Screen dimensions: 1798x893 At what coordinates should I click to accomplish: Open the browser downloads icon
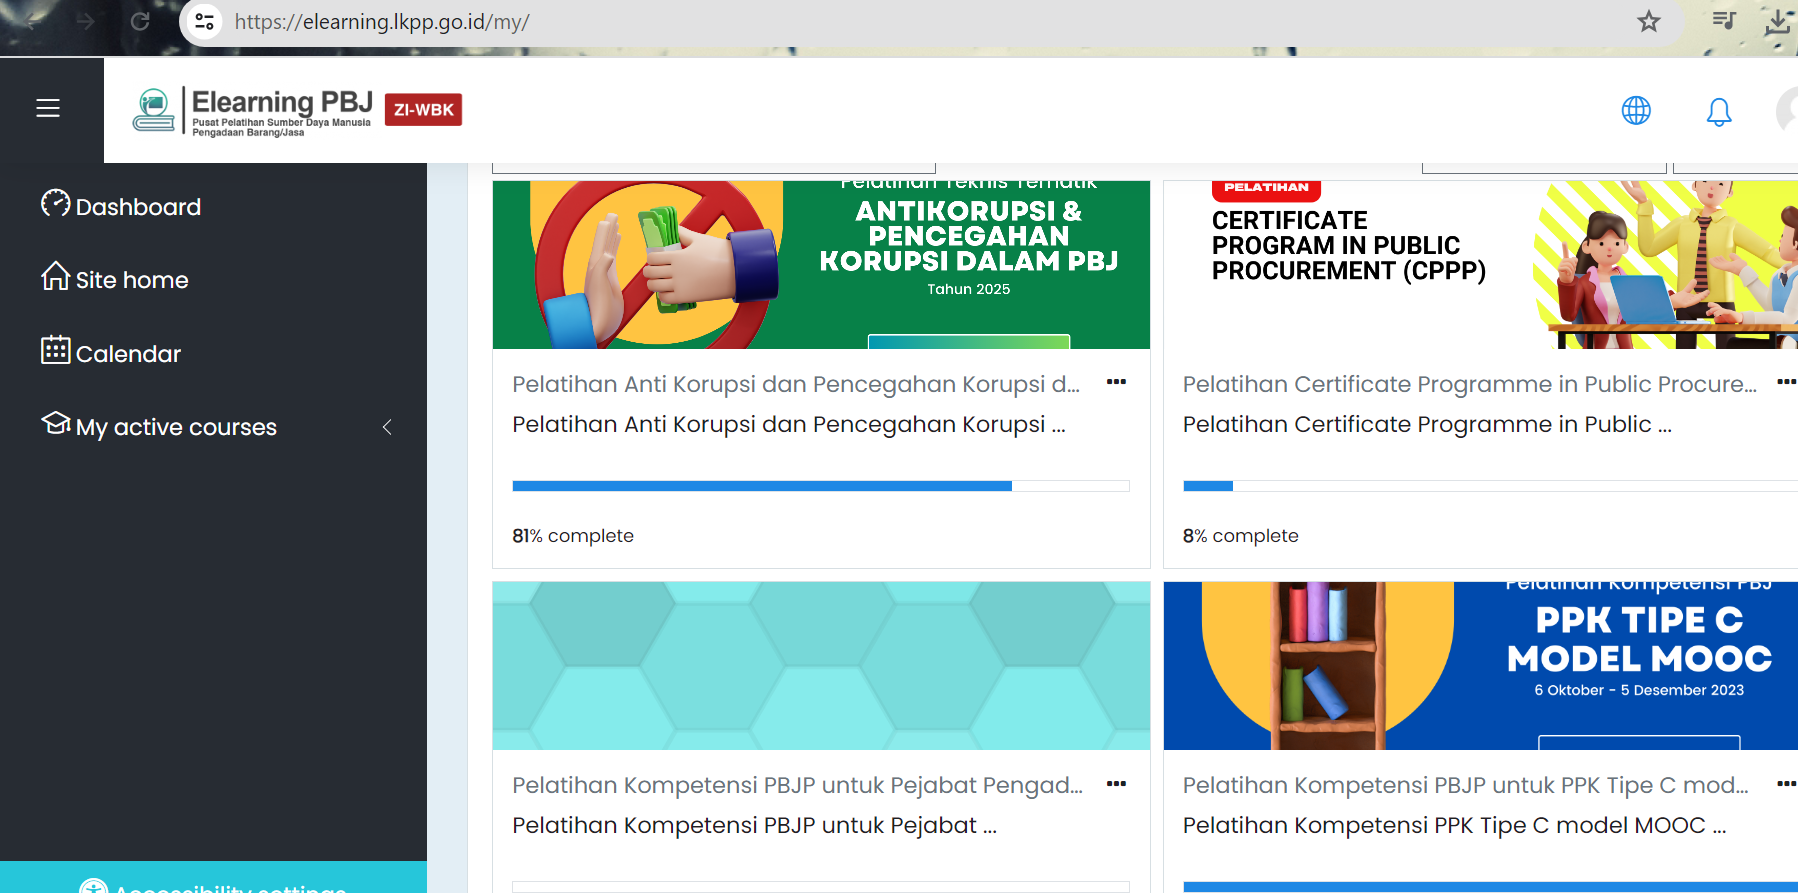(1777, 21)
